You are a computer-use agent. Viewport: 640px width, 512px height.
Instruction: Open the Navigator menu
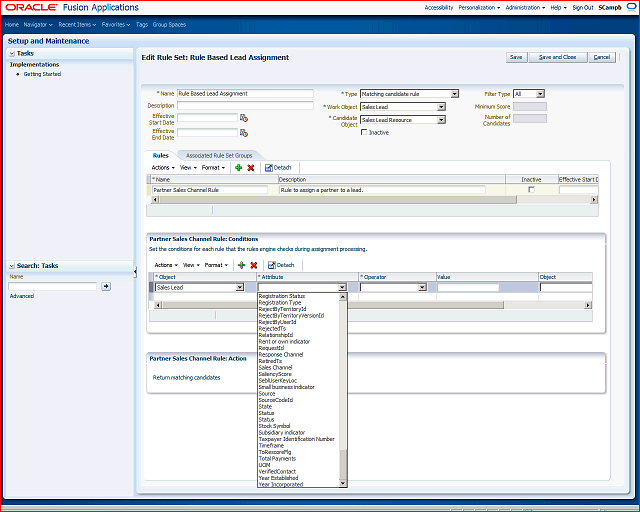click(x=38, y=24)
